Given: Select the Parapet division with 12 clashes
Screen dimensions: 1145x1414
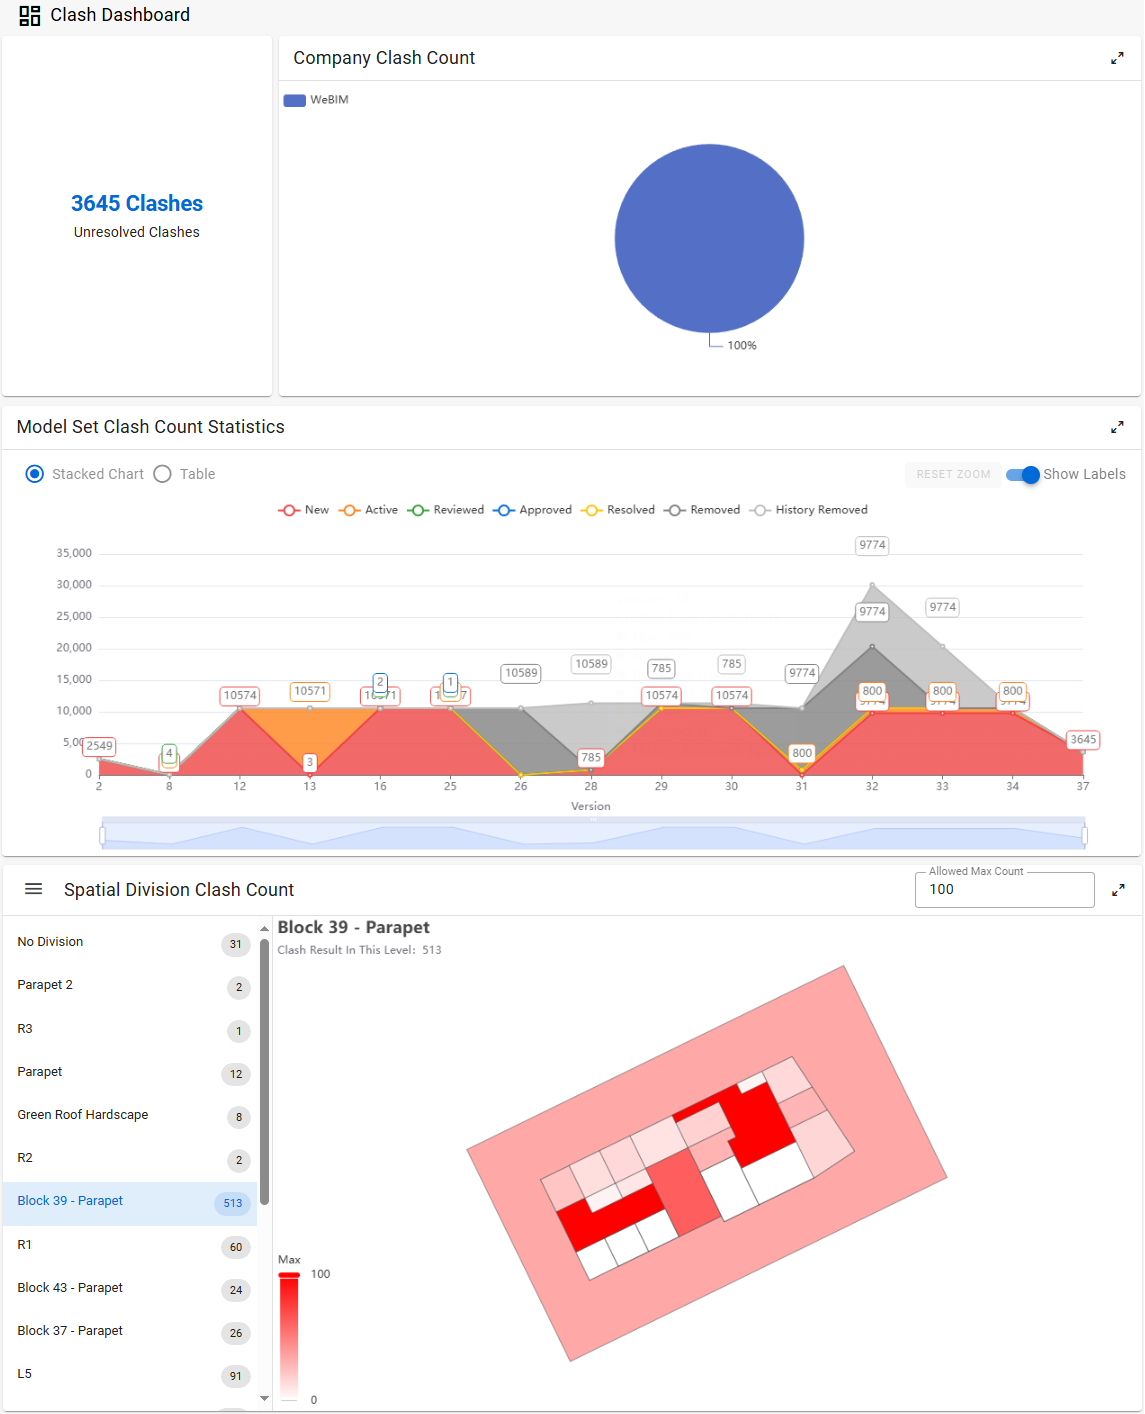Looking at the screenshot, I should click(x=130, y=1072).
